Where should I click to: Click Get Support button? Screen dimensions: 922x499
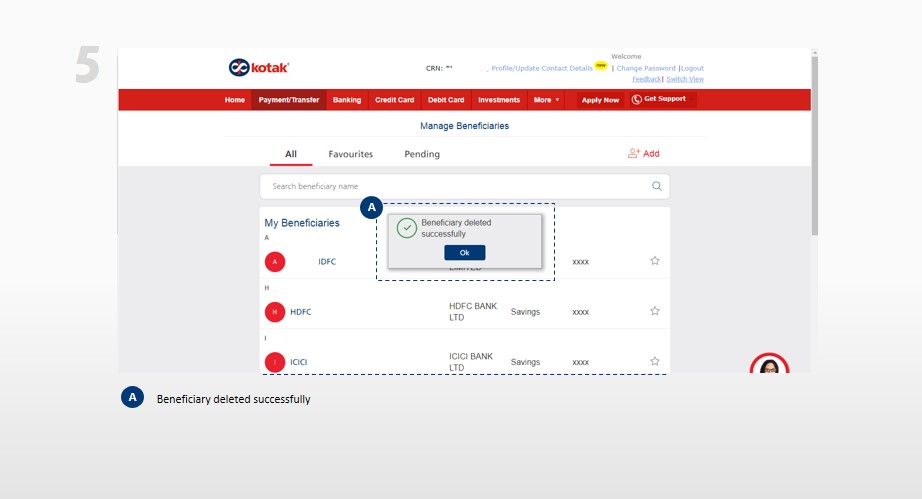pyautogui.click(x=663, y=99)
